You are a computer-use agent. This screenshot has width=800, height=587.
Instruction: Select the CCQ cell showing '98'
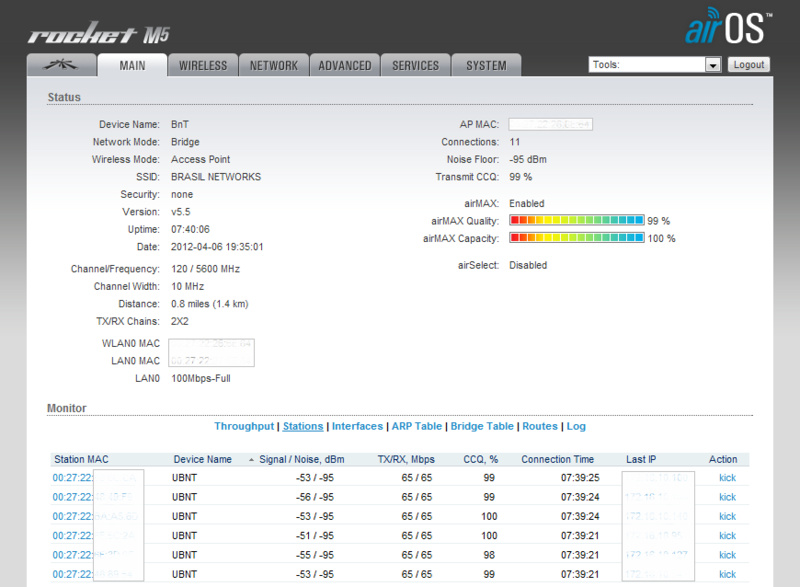[489, 555]
